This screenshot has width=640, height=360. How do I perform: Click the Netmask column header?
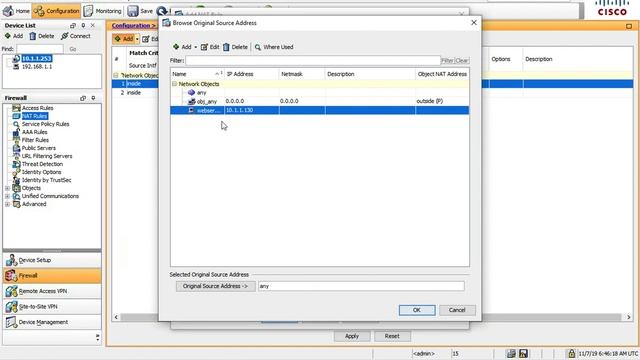(302, 74)
